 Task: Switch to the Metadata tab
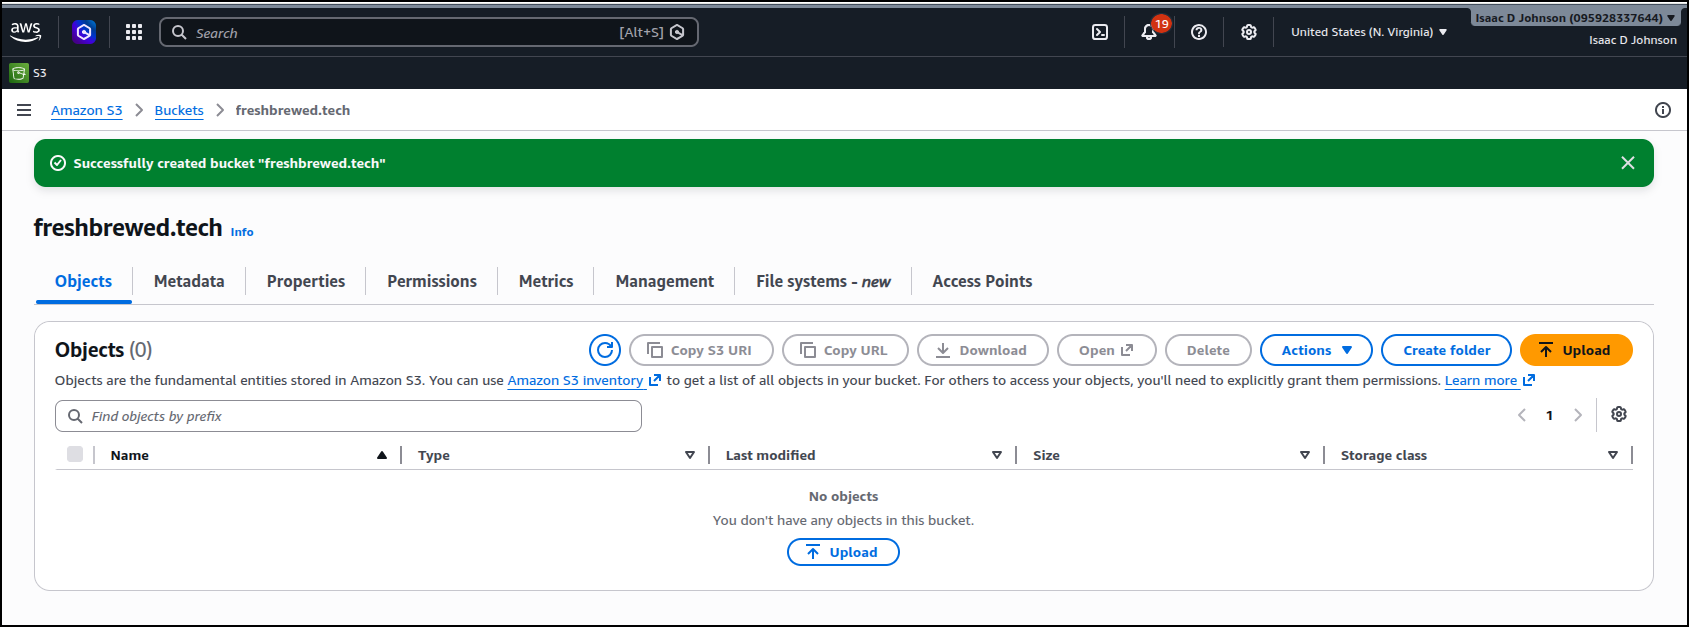coord(189,281)
